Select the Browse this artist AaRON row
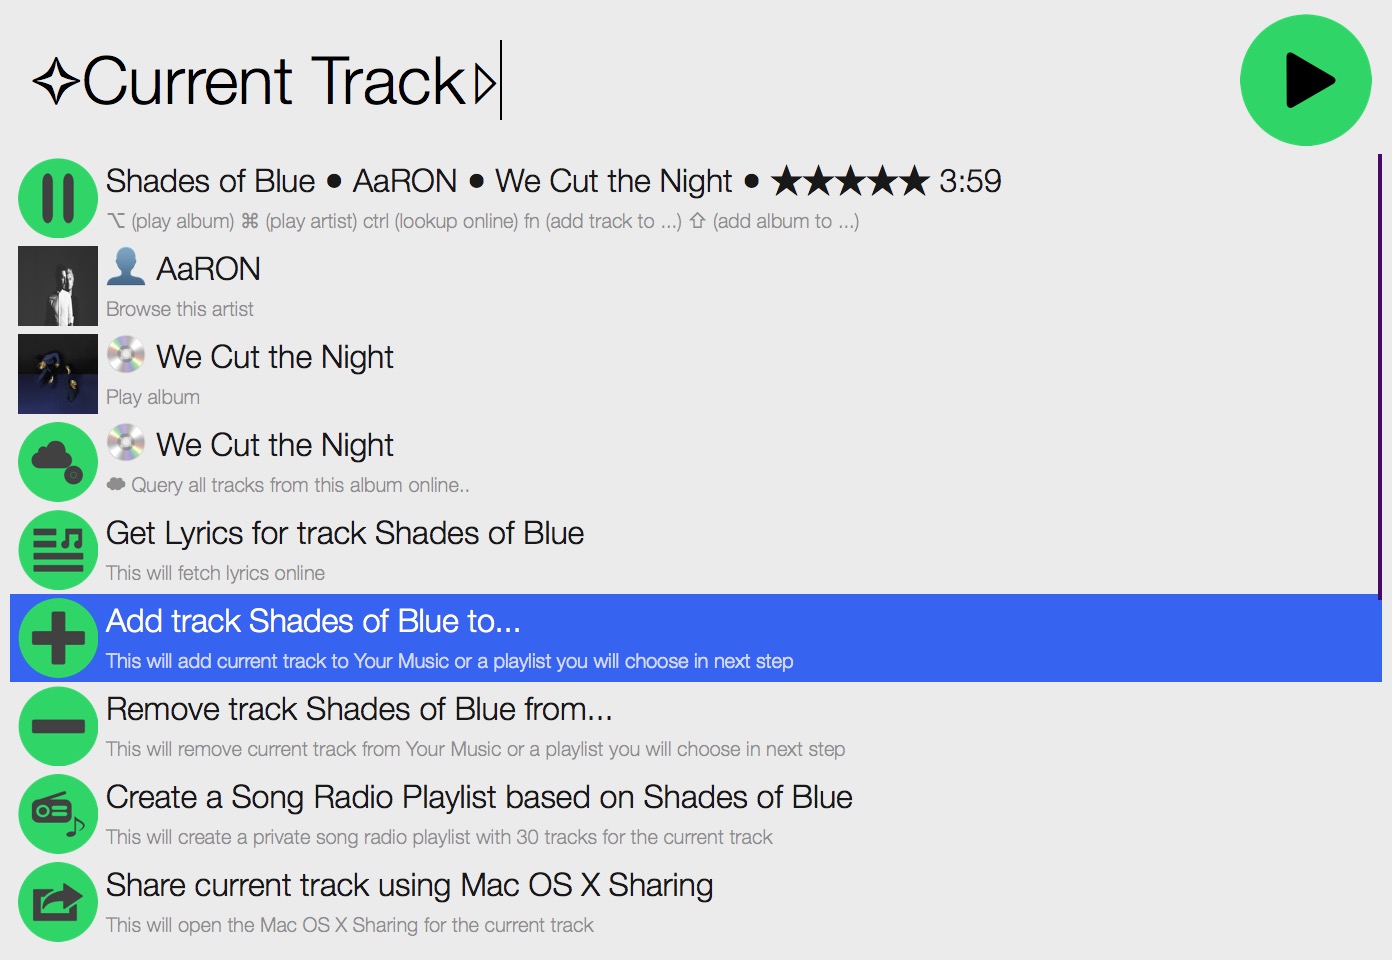1392x960 pixels. 696,286
